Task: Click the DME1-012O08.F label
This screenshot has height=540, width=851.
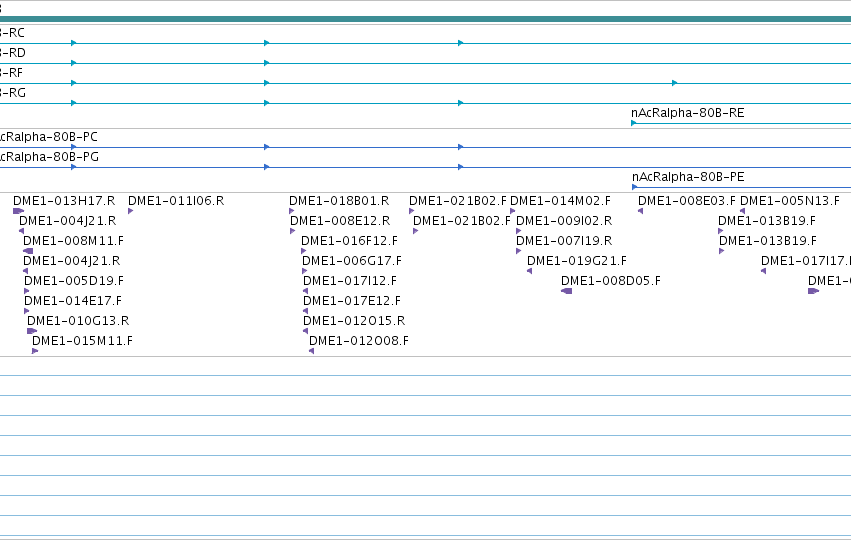Action: coord(359,341)
